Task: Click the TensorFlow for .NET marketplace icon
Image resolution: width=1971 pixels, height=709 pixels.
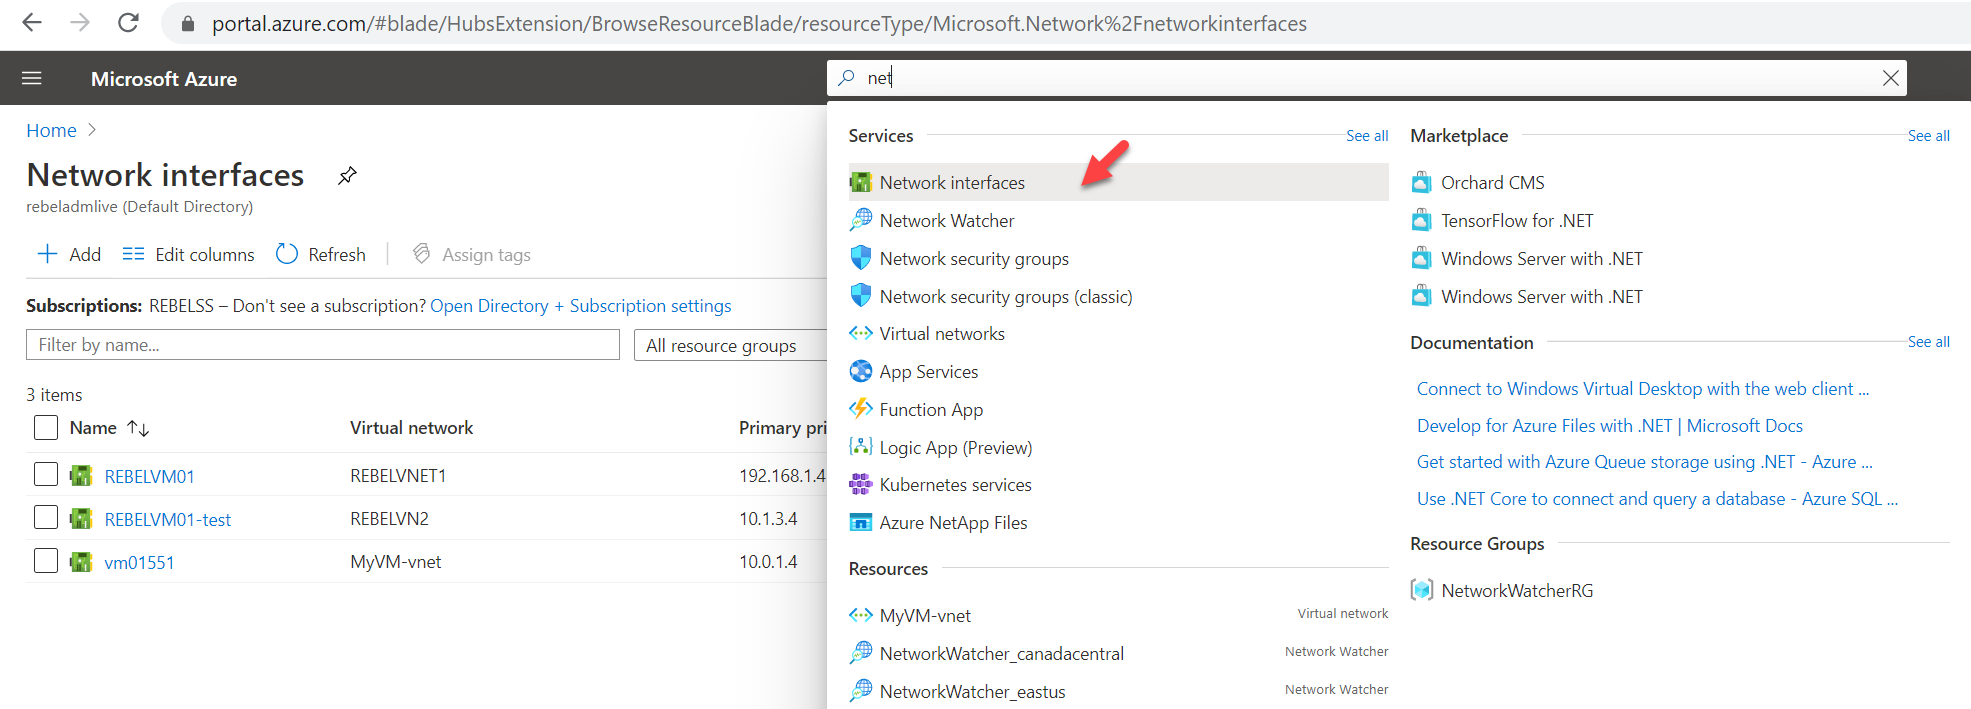Action: (1421, 220)
